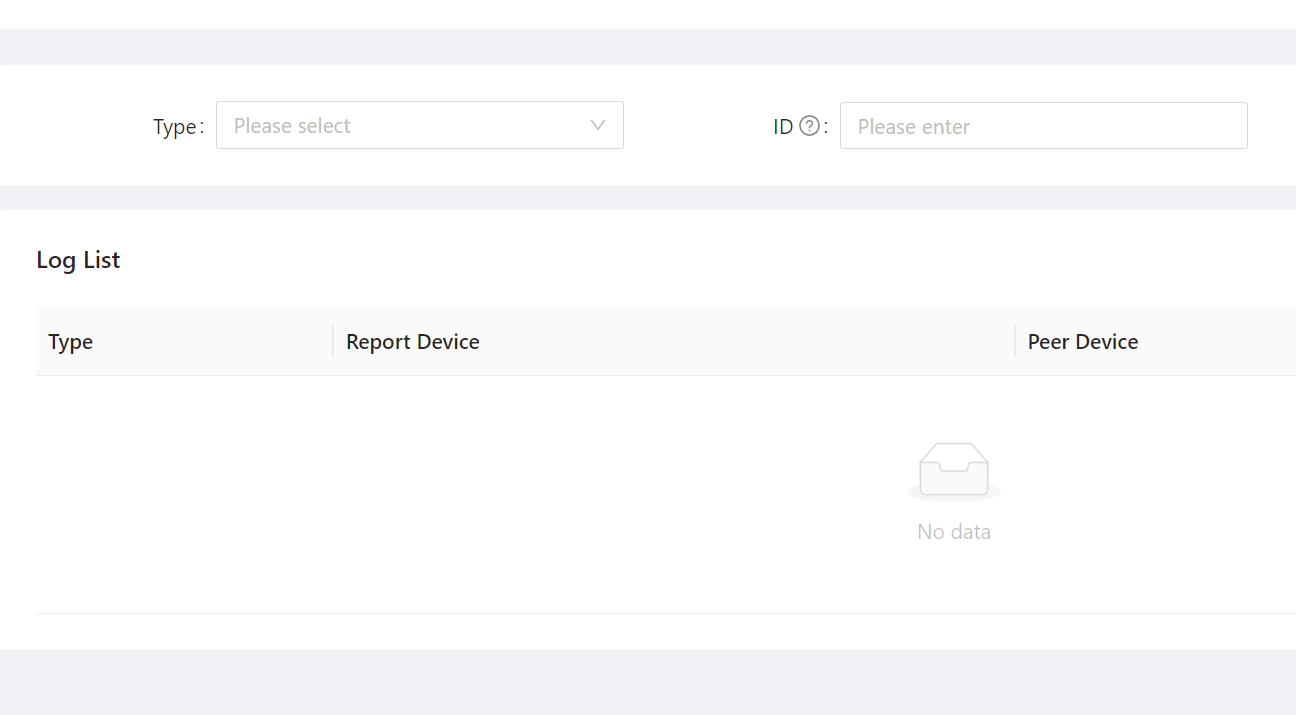The width and height of the screenshot is (1296, 715).
Task: Click the Type label before the selector
Action: coord(175,126)
